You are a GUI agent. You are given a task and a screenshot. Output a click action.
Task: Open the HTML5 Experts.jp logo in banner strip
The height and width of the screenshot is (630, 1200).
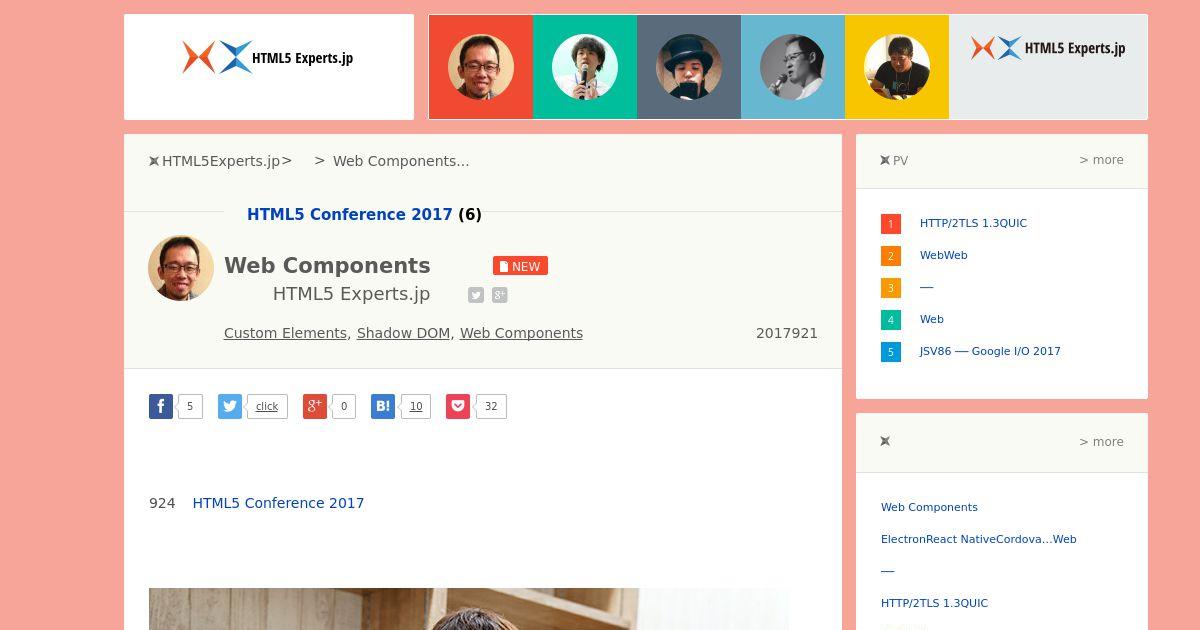[x=1048, y=48]
